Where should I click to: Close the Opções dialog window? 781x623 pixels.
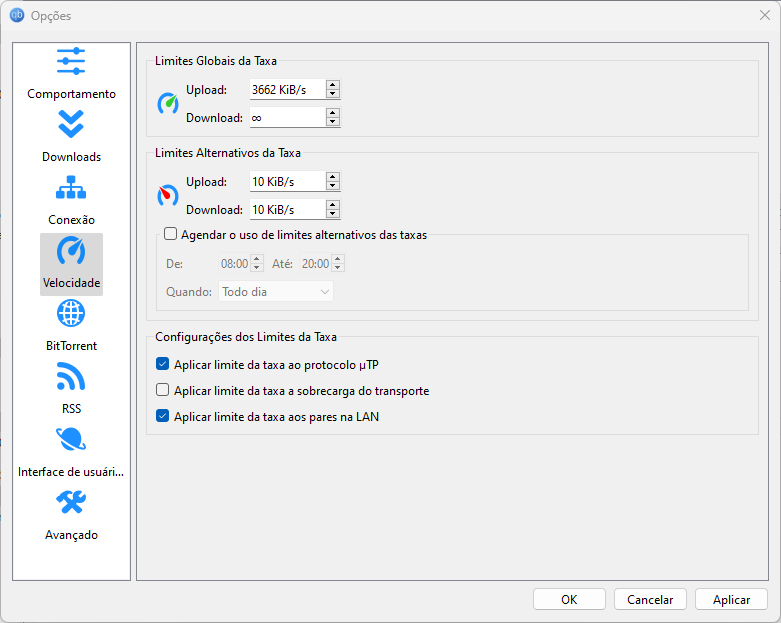point(765,15)
